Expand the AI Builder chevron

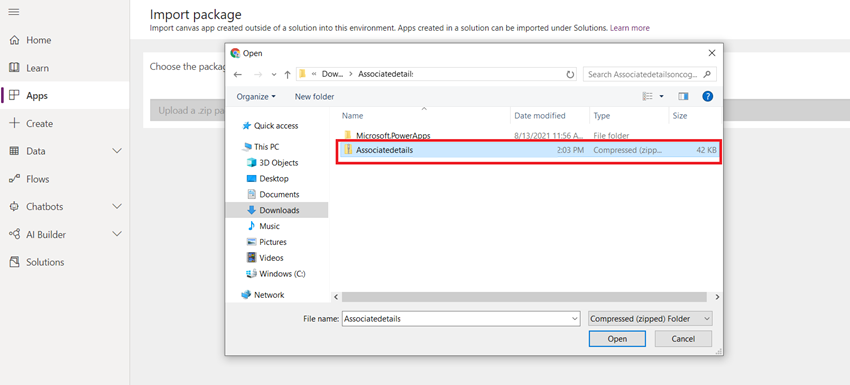coord(117,234)
